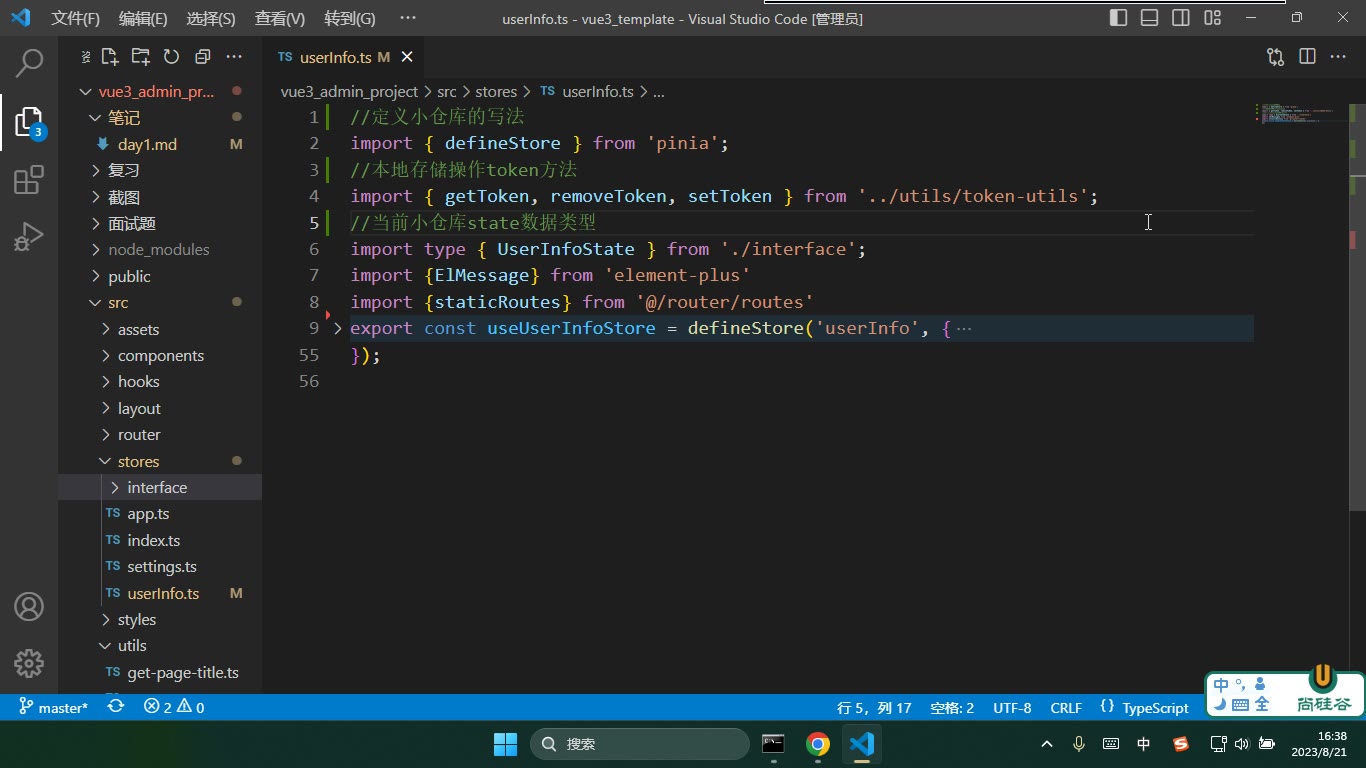Screen dimensions: 1366x768
Task: Open the Search view in activity bar
Action: tap(29, 63)
